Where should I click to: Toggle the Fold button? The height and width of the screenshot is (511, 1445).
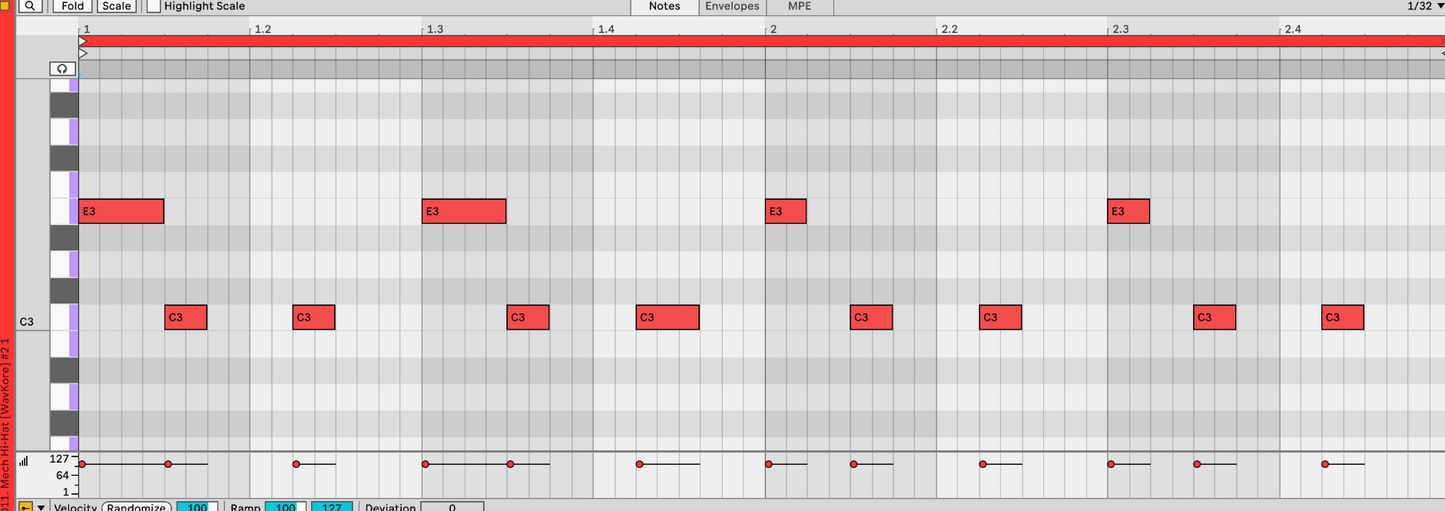[x=72, y=6]
